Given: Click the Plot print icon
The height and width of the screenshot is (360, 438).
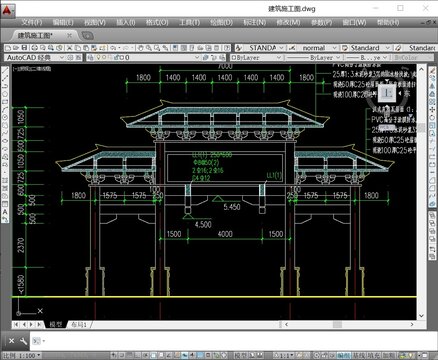Looking at the screenshot, I should (x=35, y=48).
